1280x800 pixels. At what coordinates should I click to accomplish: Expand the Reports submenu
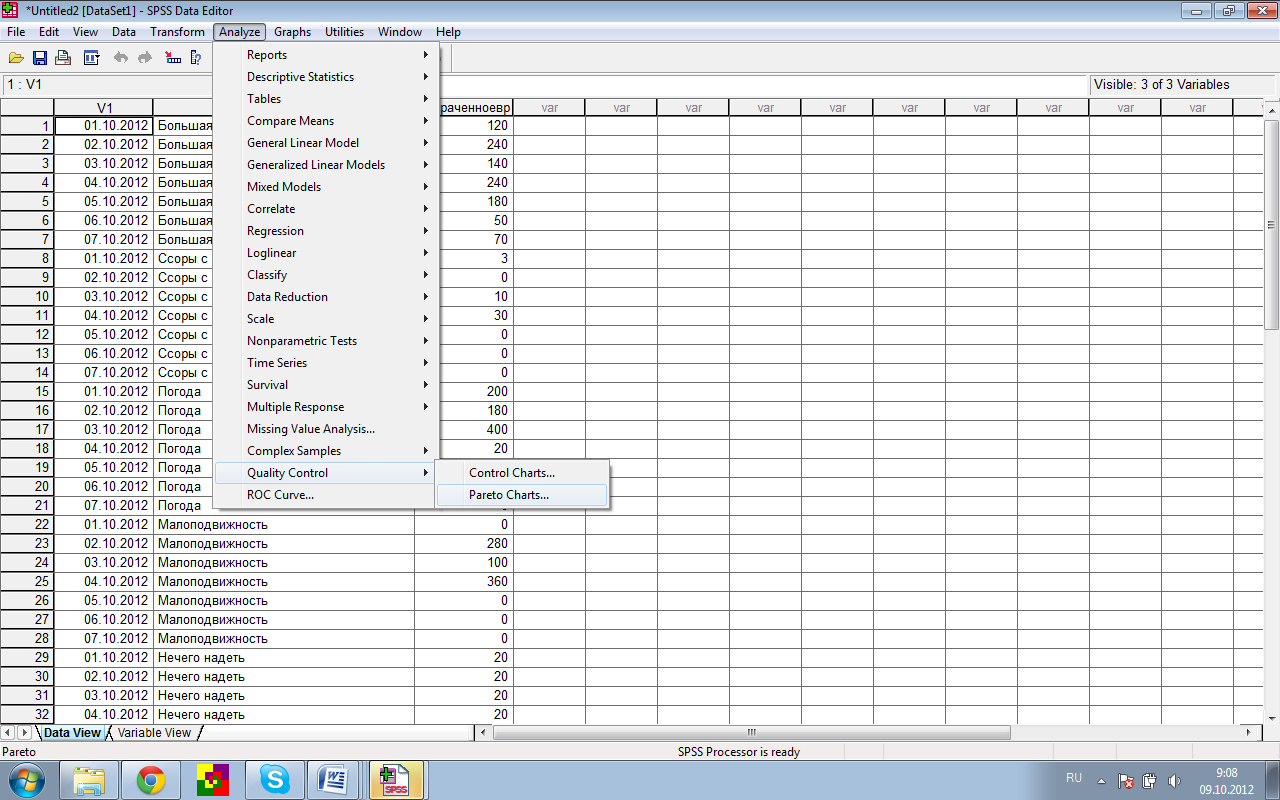[325, 55]
